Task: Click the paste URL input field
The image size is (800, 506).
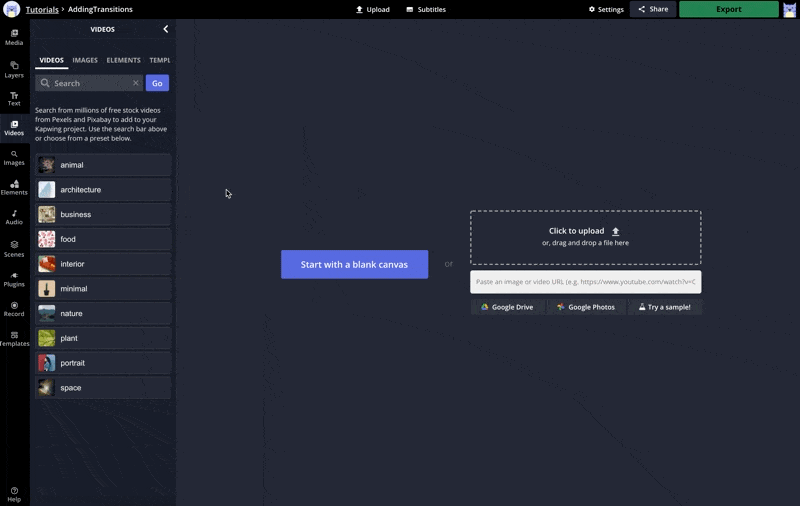Action: pyautogui.click(x=585, y=282)
